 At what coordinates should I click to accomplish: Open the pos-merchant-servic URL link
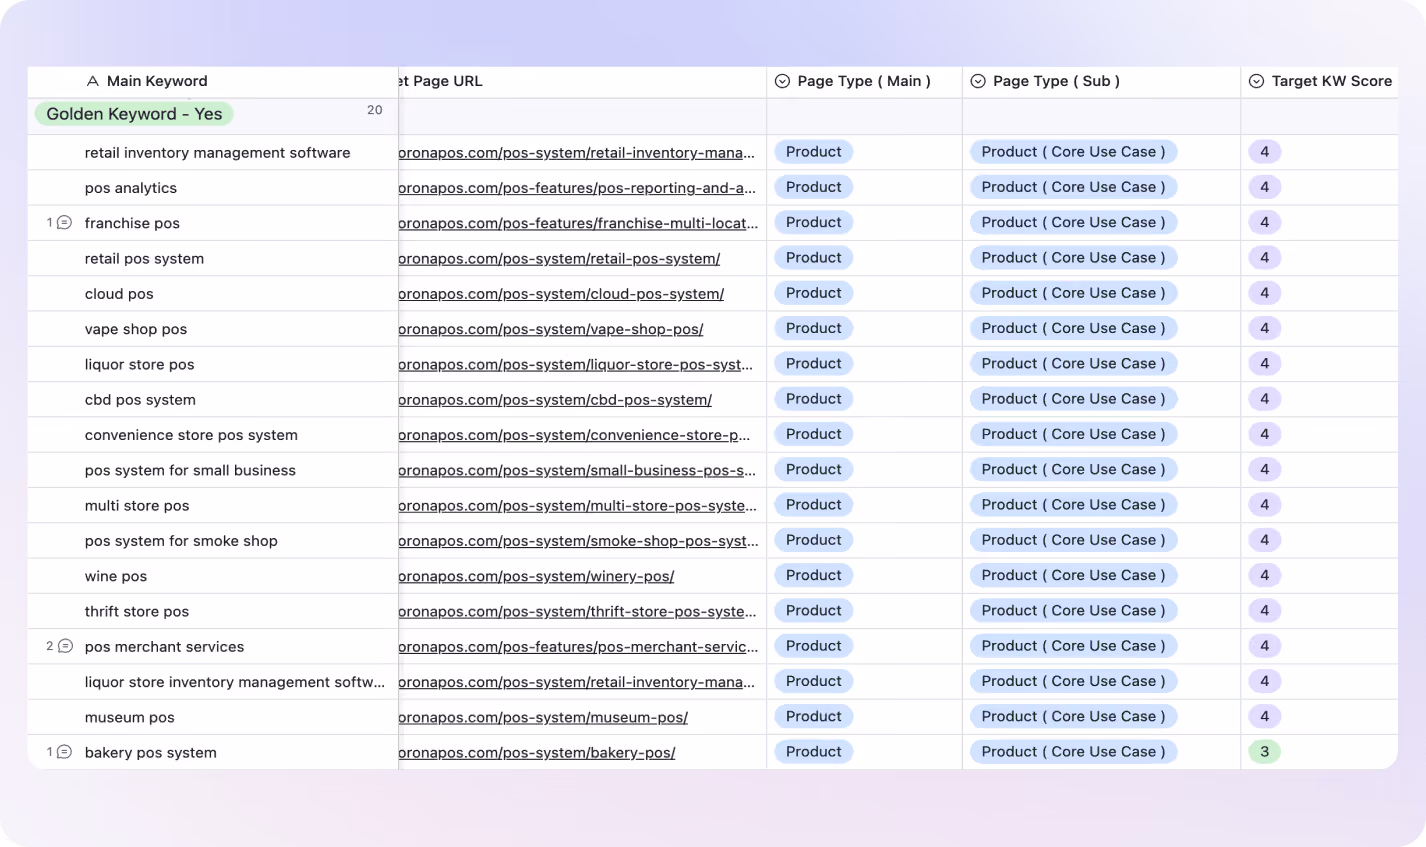pyautogui.click(x=578, y=647)
